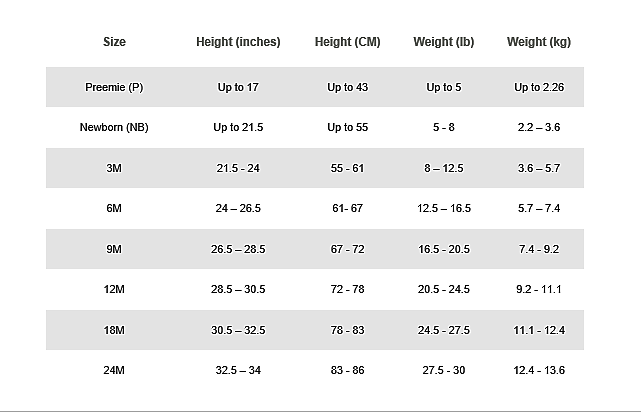Click the 6M size label
The width and height of the screenshot is (641, 412).
click(x=114, y=209)
